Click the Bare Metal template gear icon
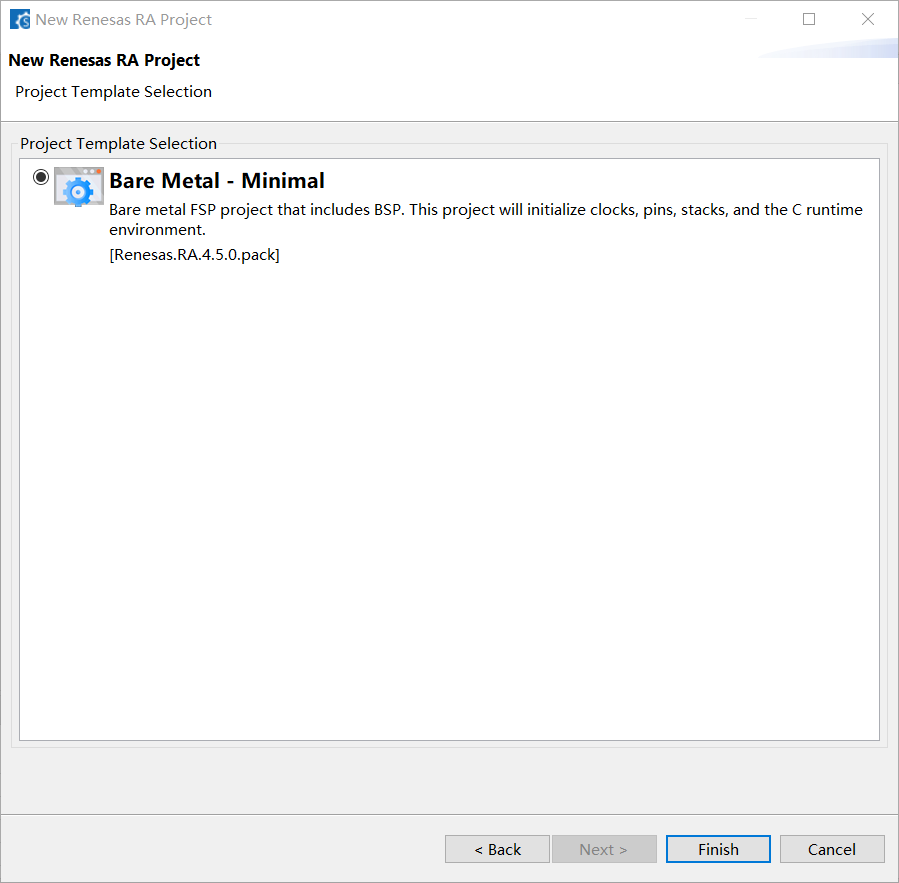Viewport: 899px width, 883px height. (79, 186)
